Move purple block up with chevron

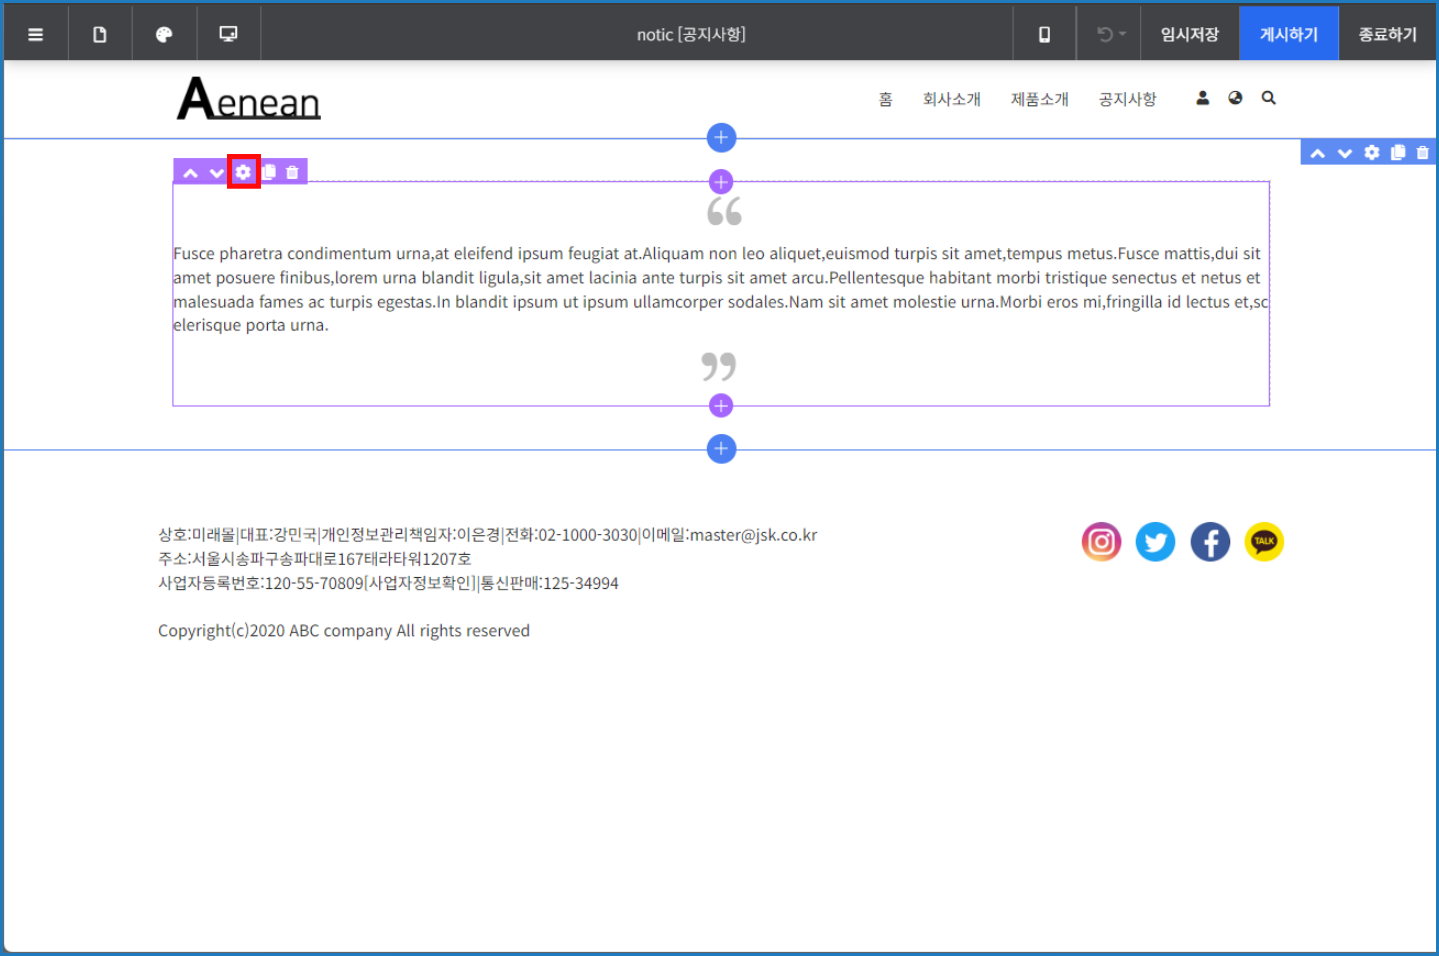pos(190,173)
